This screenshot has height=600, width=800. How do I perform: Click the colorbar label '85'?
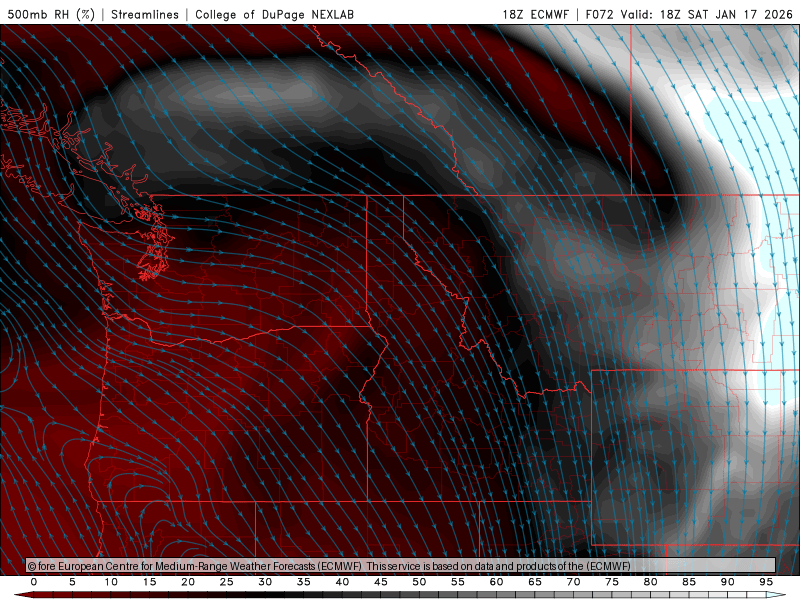(x=689, y=582)
